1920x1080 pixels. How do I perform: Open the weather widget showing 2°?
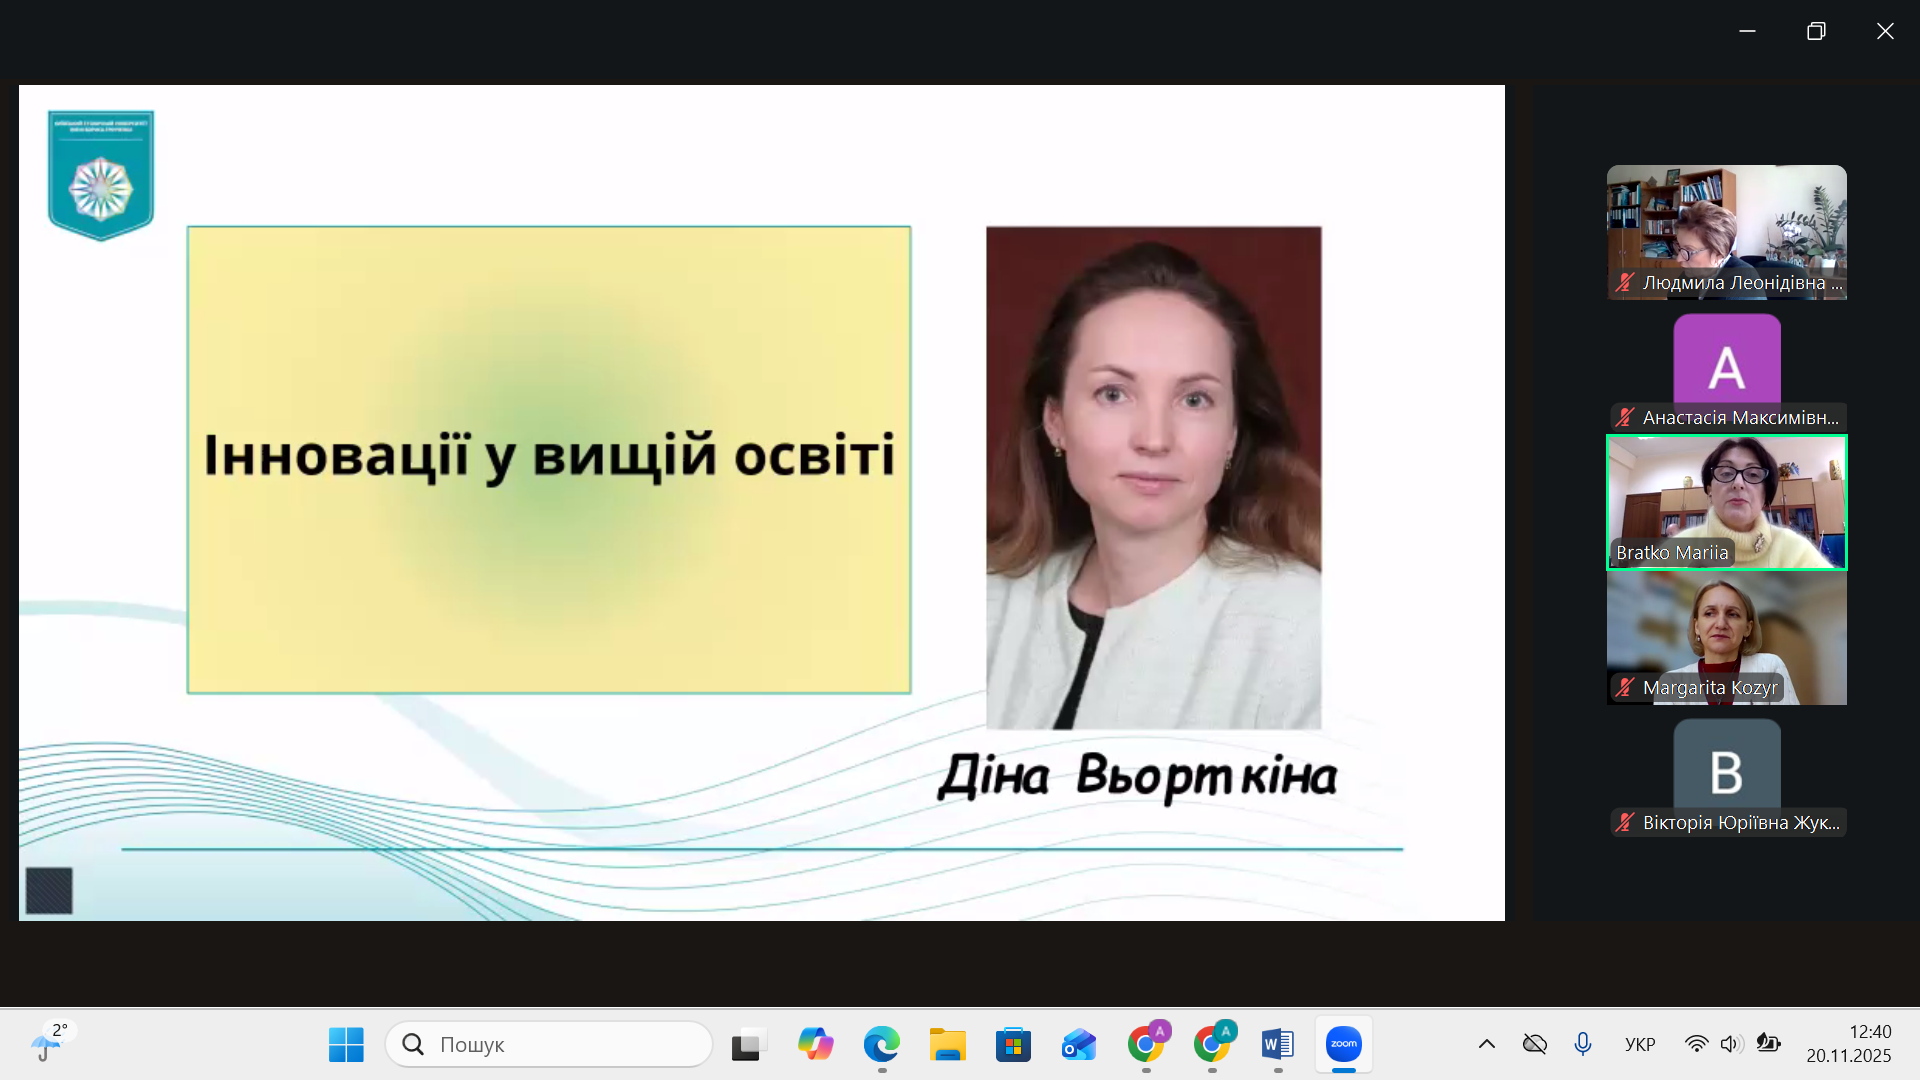tap(48, 1043)
